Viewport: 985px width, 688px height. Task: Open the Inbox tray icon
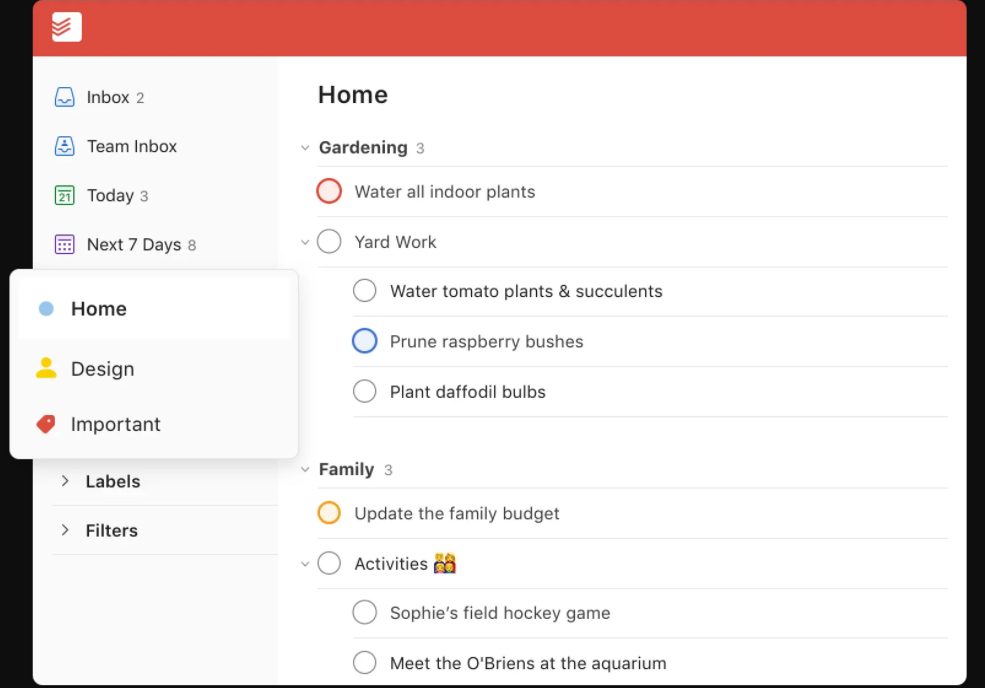pyautogui.click(x=64, y=97)
